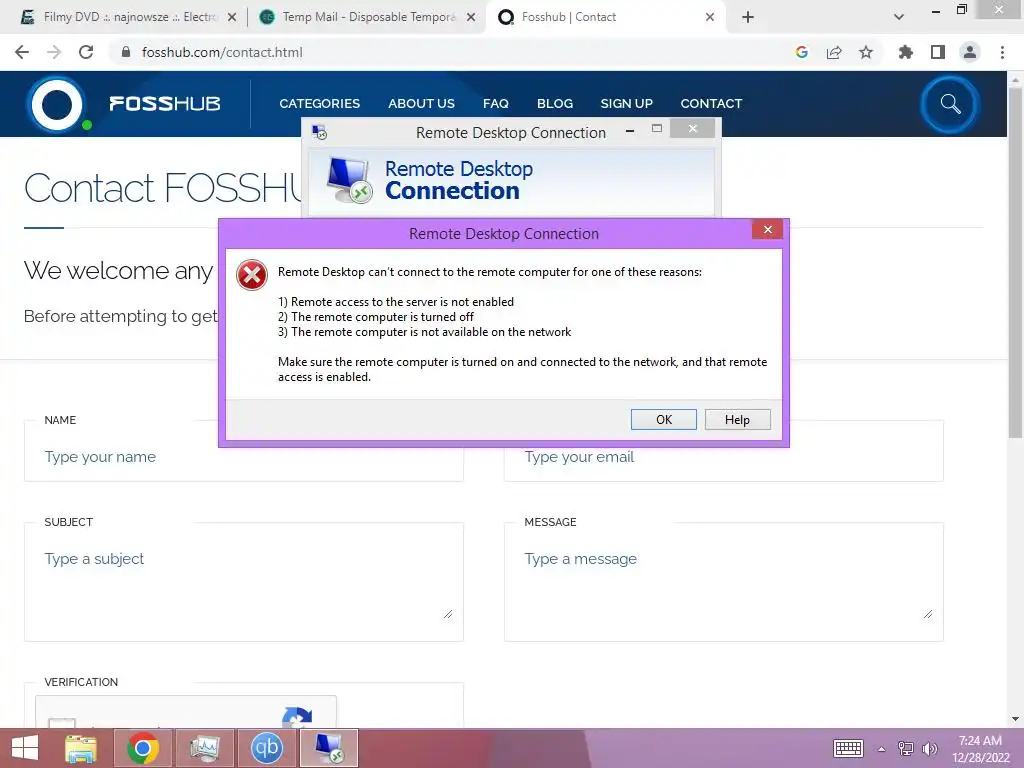The height and width of the screenshot is (768, 1024).
Task: Close the Temp Mail tab
Action: (x=471, y=18)
